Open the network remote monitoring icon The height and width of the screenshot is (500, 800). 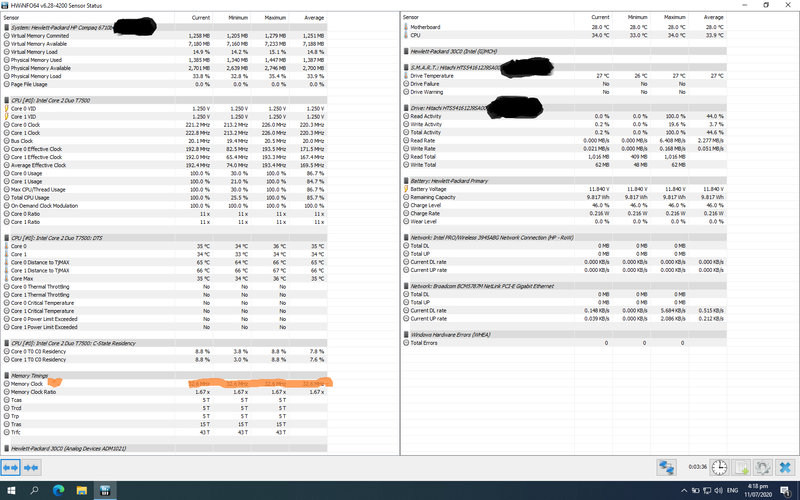pos(667,468)
